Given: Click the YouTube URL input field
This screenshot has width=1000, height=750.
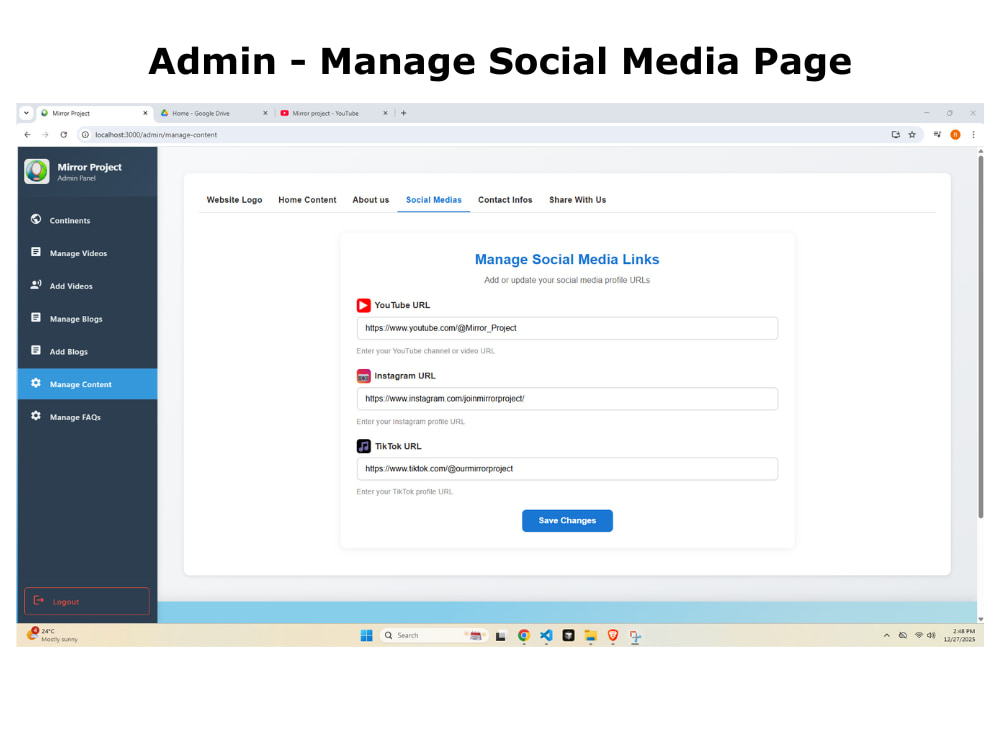Looking at the screenshot, I should 567,328.
